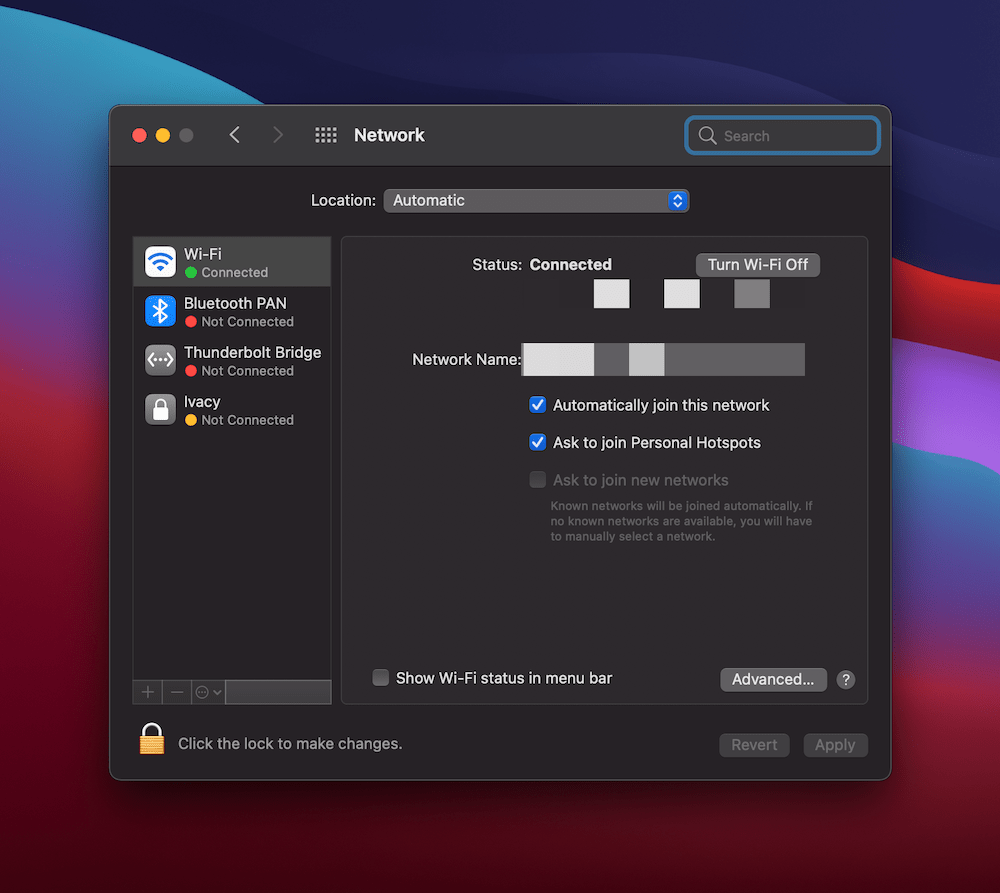Image resolution: width=1000 pixels, height=893 pixels.
Task: Select the Wi-Fi service icon in sidebar
Action: (x=160, y=262)
